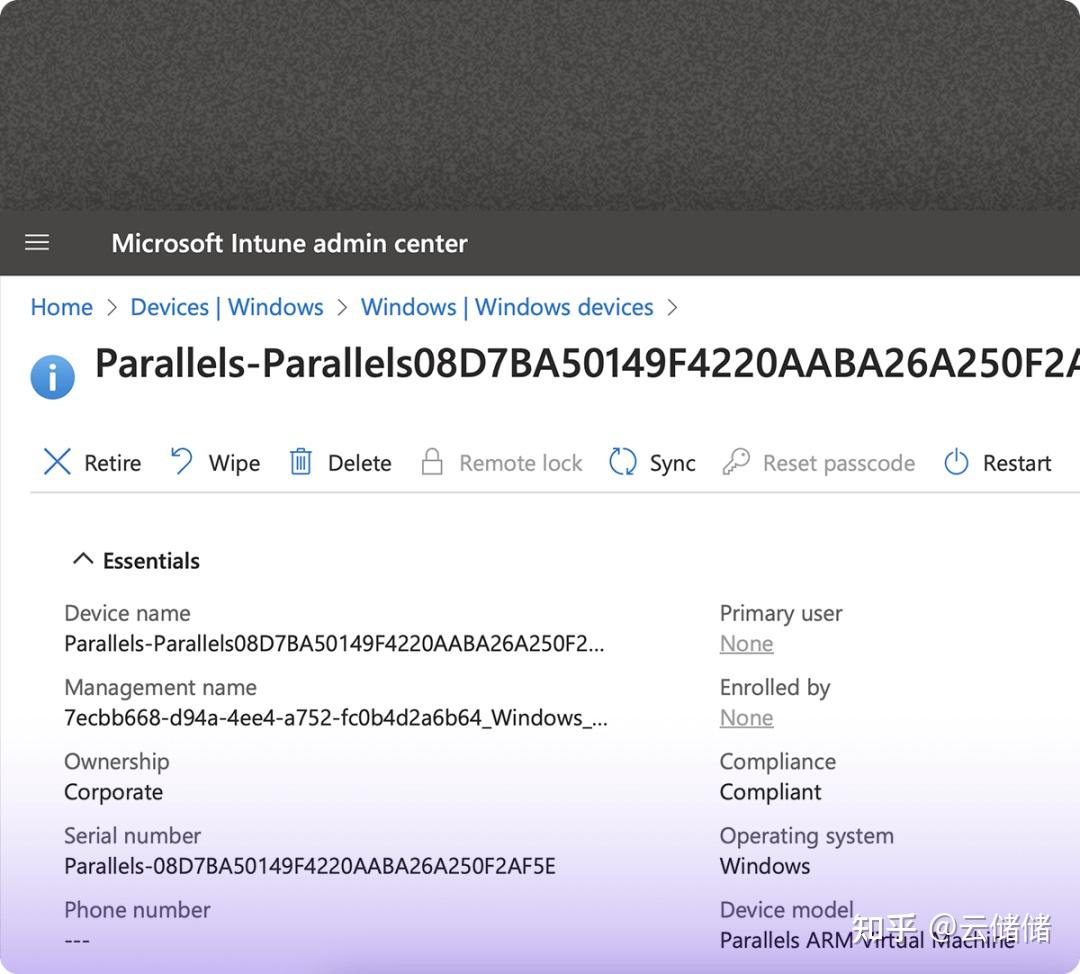Select the Retire action icon
This screenshot has width=1080, height=974.
(57, 462)
